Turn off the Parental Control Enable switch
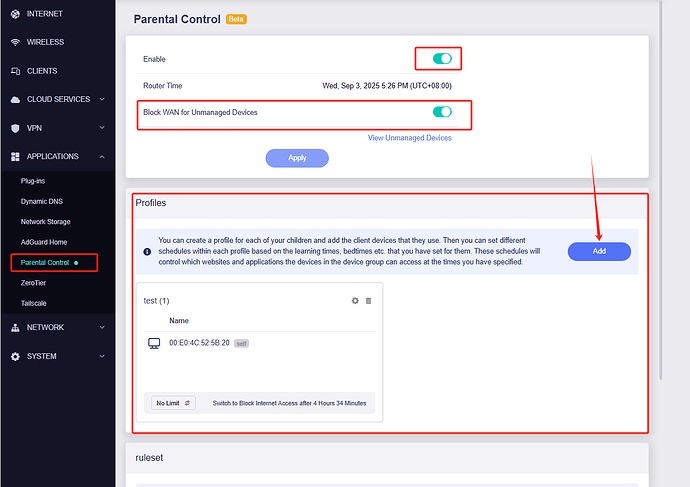 (x=442, y=59)
